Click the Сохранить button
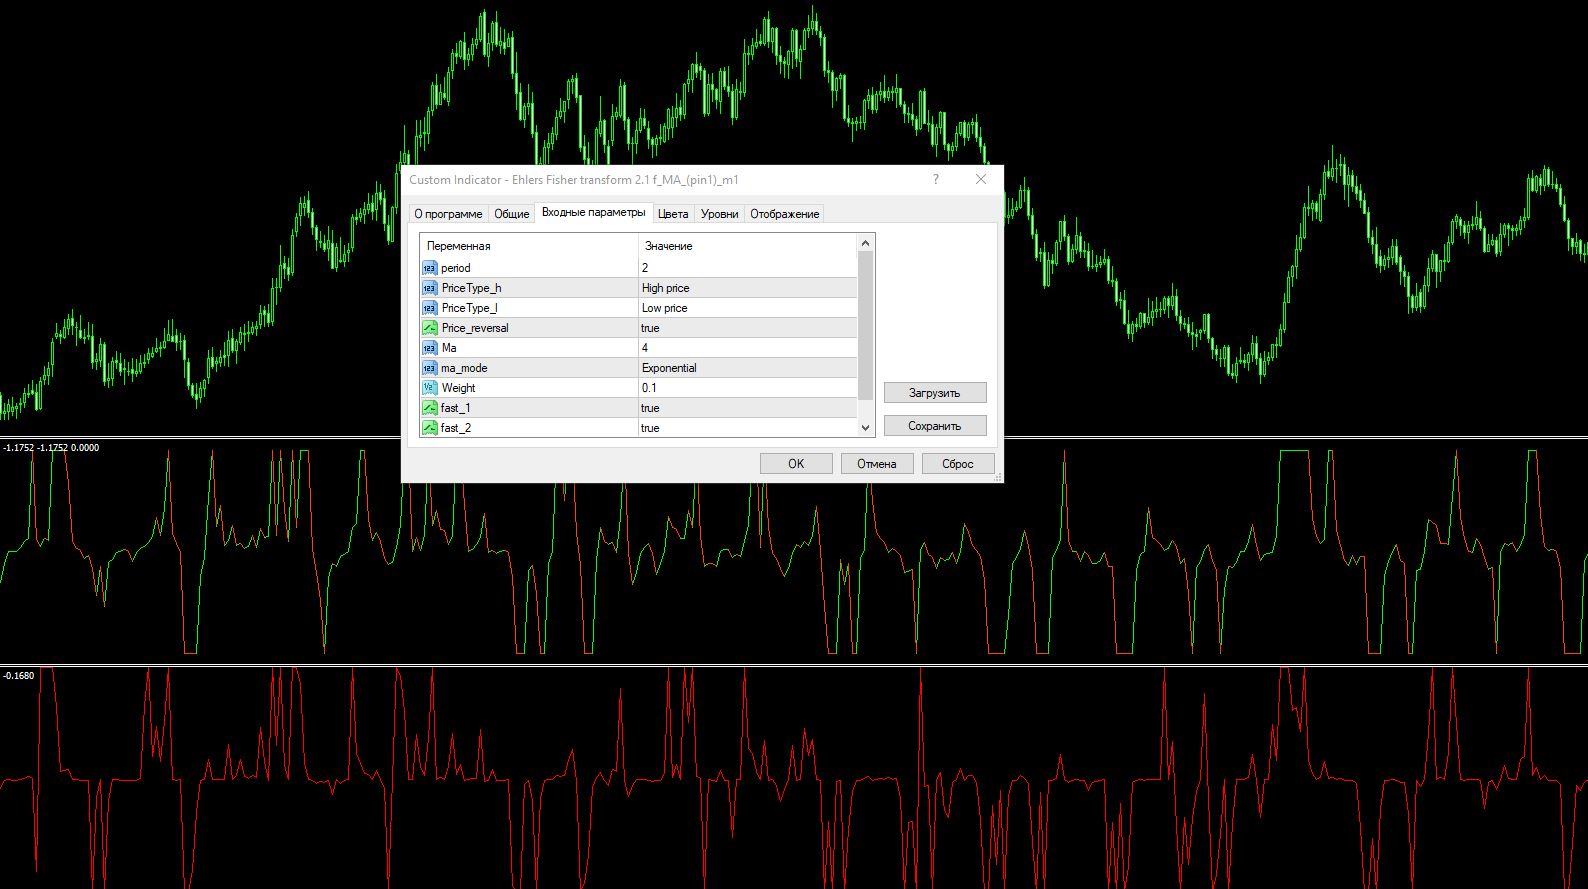 [x=934, y=426]
